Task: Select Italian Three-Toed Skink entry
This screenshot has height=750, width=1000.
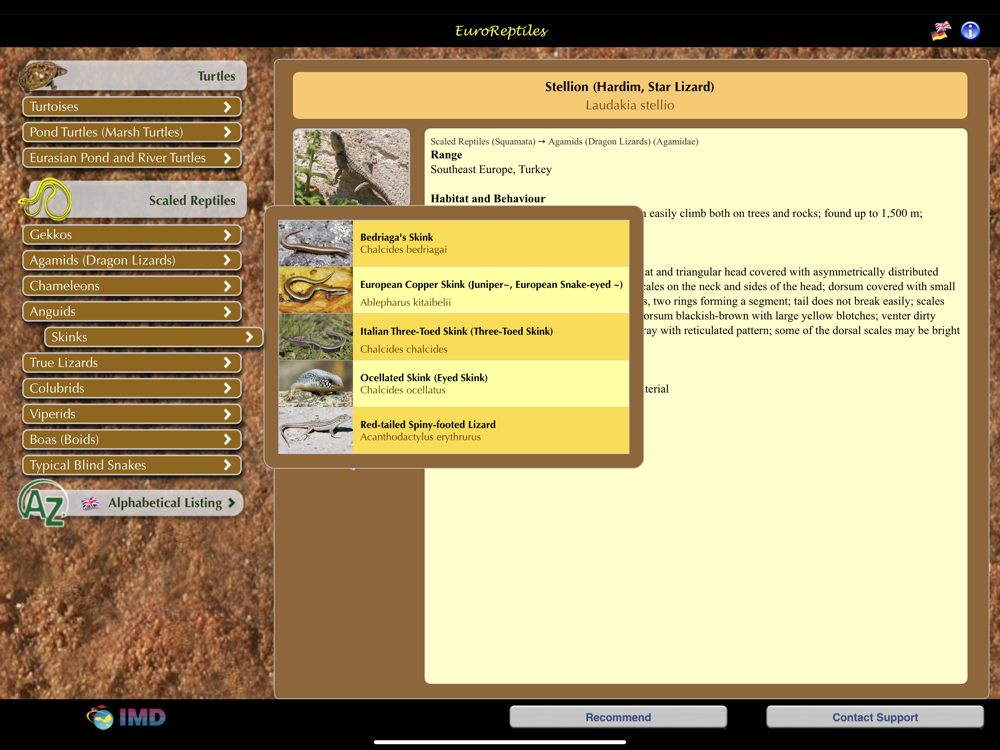Action: 454,337
